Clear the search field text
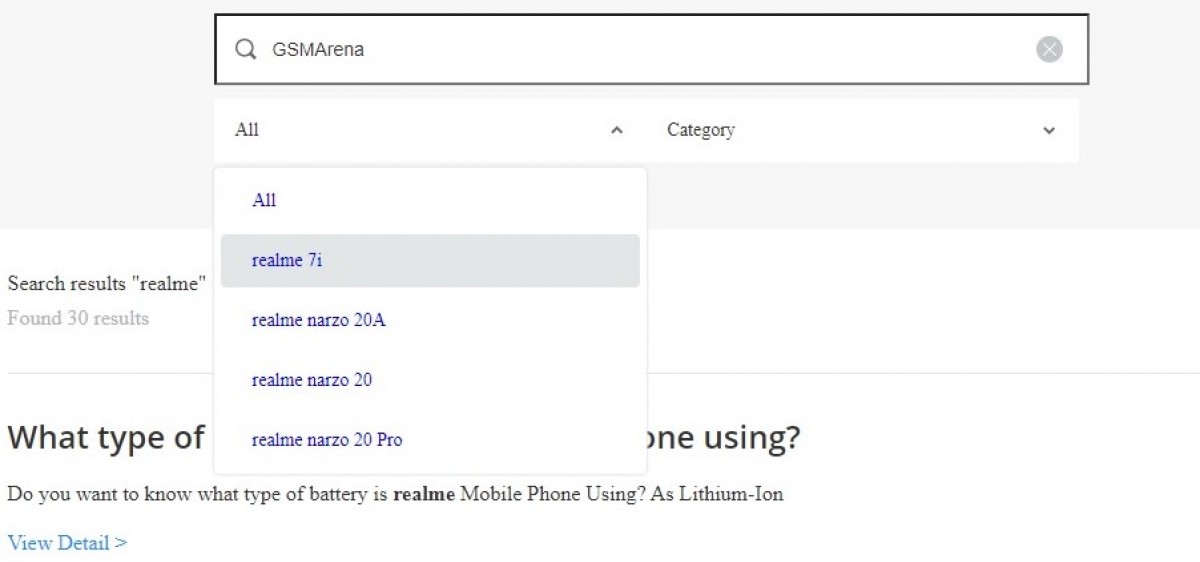 (1049, 49)
